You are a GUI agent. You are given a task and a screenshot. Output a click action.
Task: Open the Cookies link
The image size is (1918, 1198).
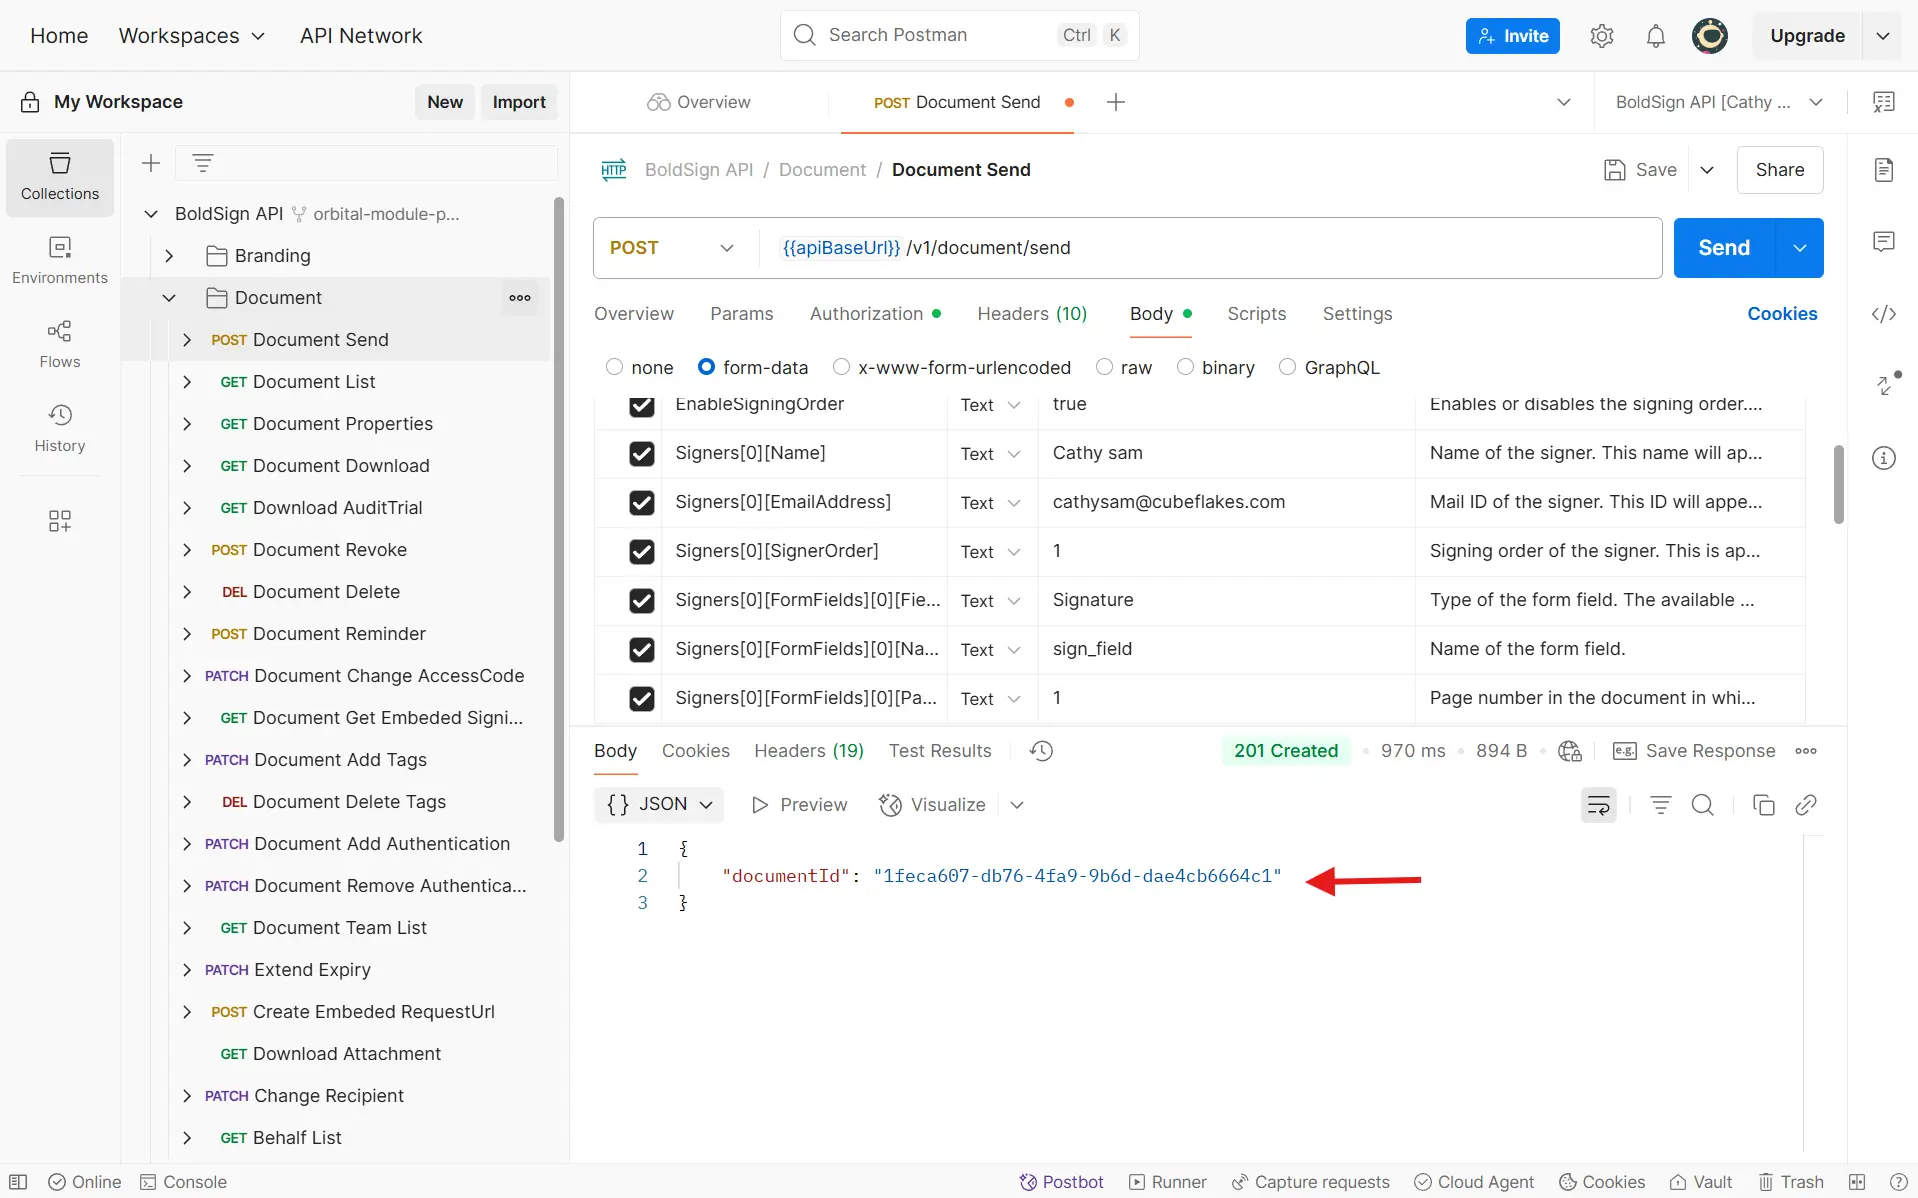click(1782, 314)
